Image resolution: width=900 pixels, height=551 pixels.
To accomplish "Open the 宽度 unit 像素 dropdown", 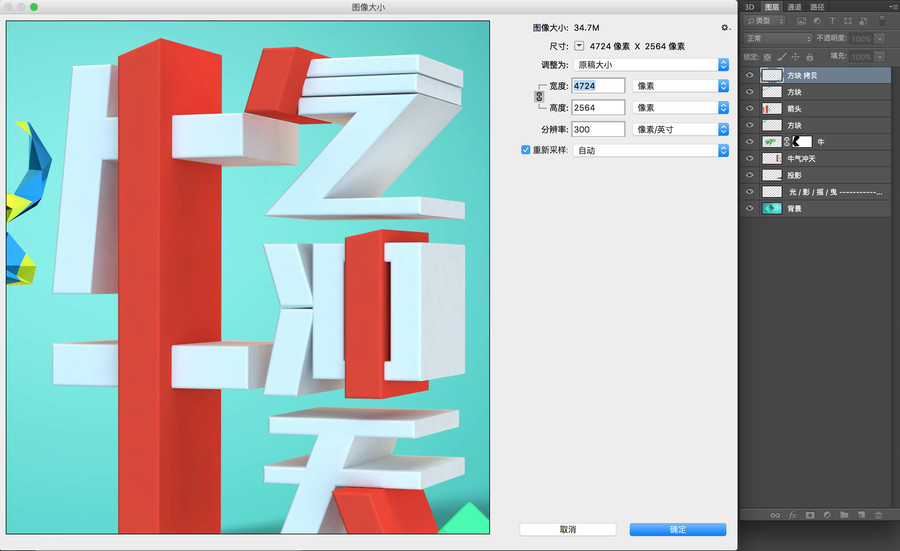I will [680, 86].
